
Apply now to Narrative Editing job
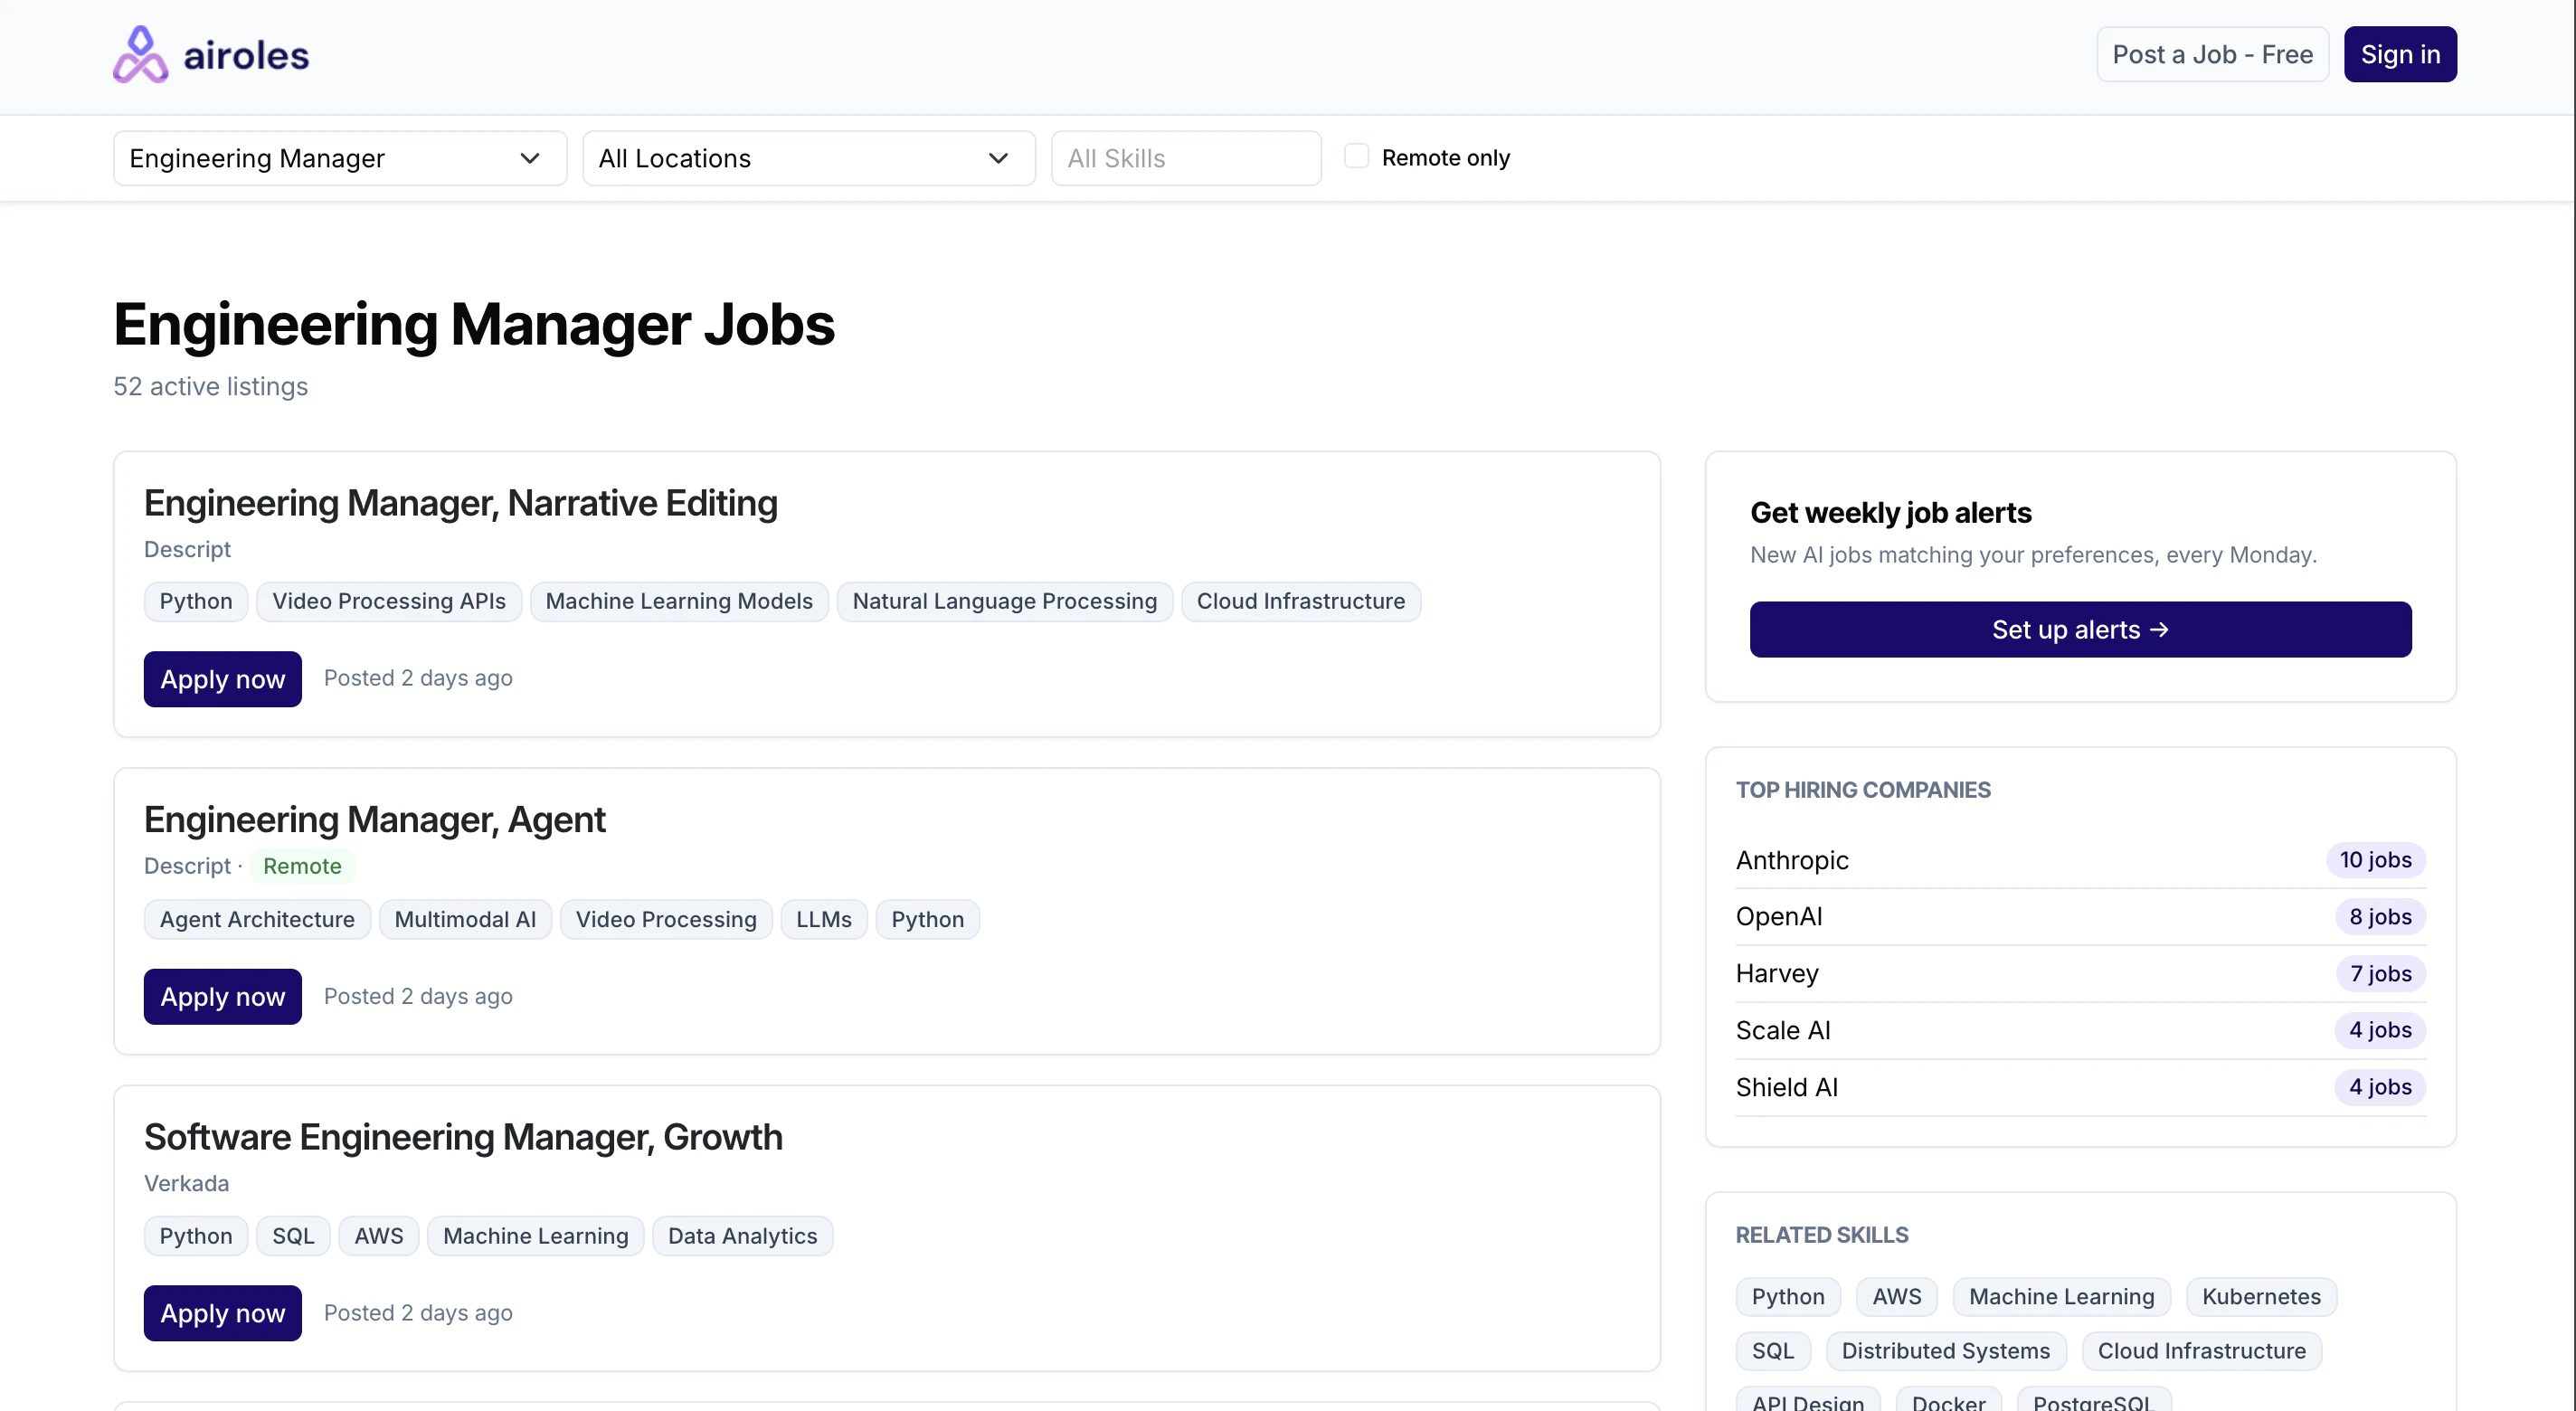pyautogui.click(x=222, y=679)
